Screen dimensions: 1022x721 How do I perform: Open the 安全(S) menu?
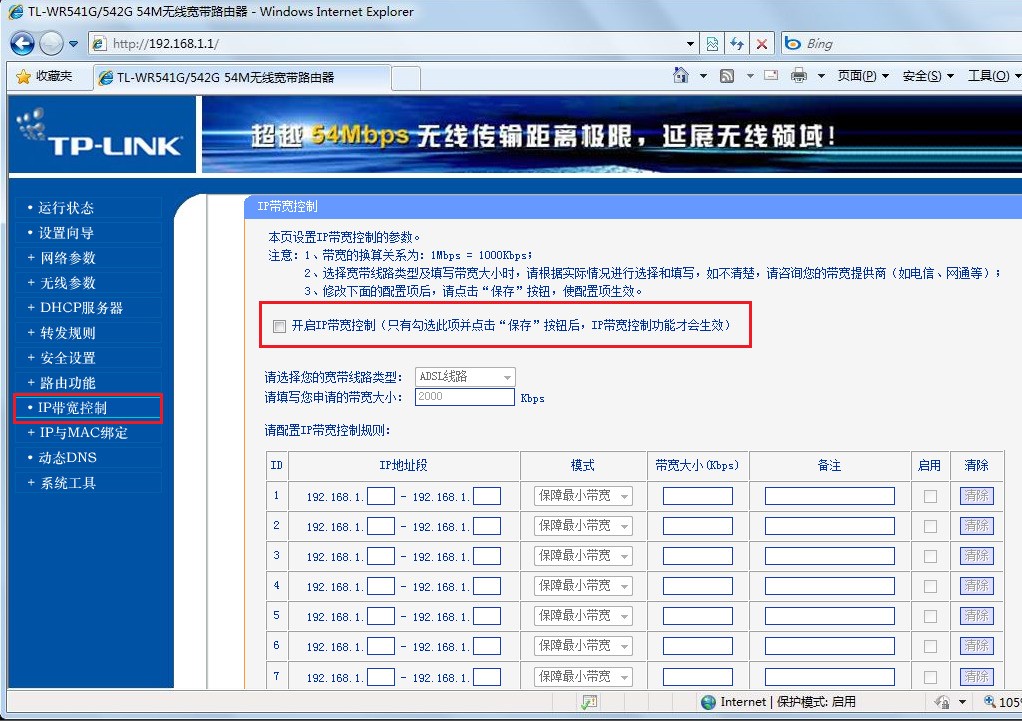[922, 76]
